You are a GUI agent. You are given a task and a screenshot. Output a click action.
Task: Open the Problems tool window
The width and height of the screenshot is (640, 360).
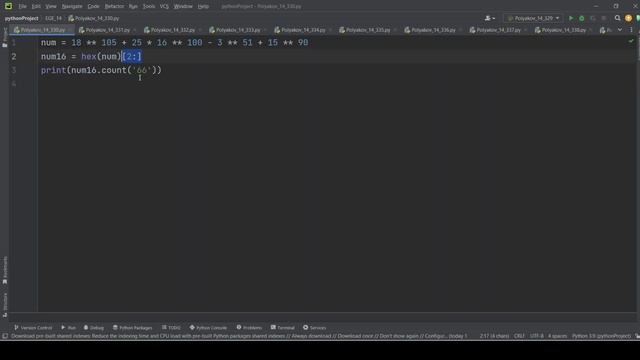tap(249, 327)
